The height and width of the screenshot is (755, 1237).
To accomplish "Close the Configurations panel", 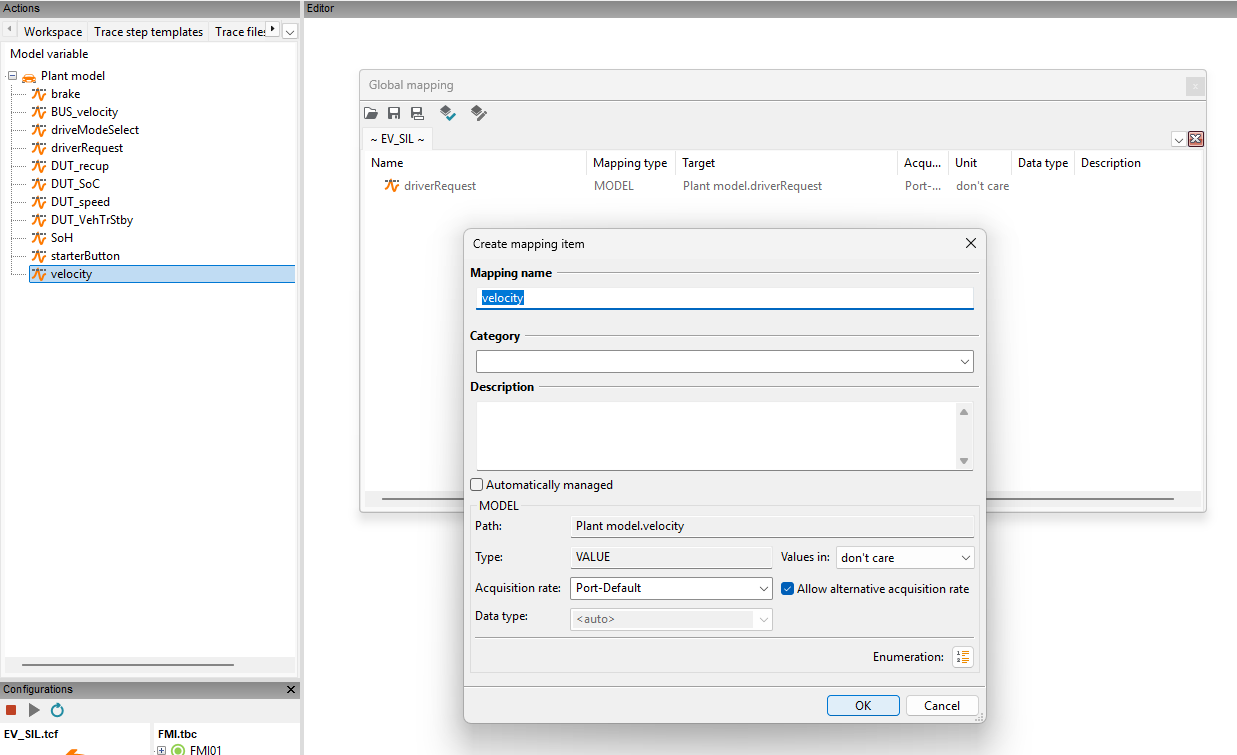I will (291, 689).
